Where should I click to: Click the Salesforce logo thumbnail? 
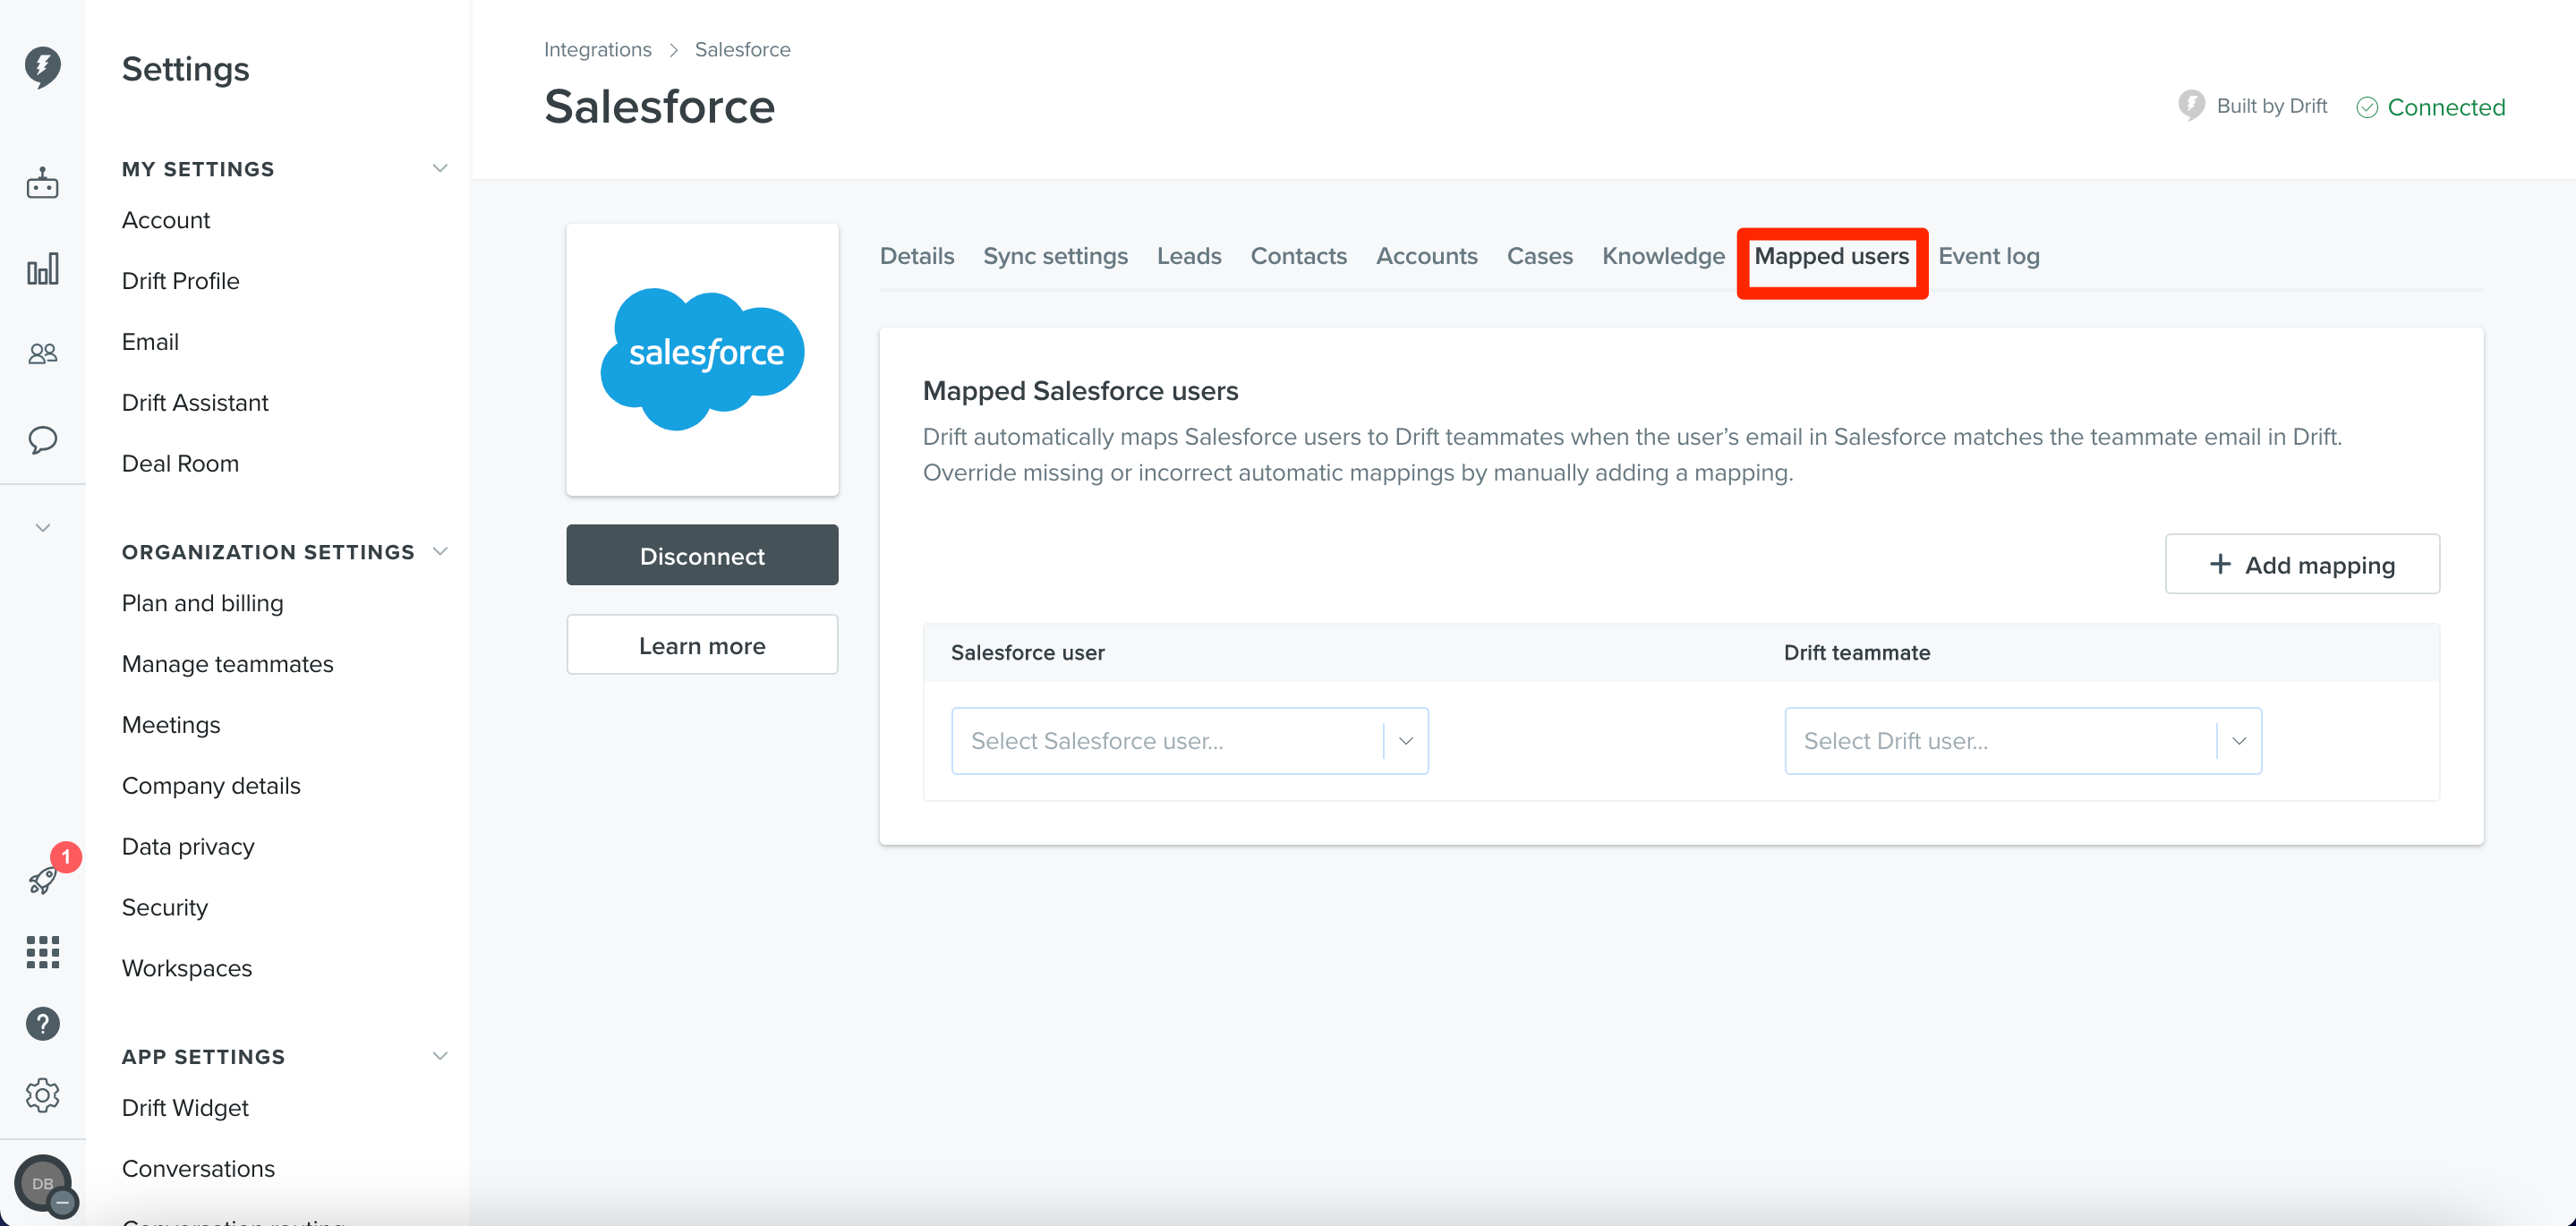[702, 359]
